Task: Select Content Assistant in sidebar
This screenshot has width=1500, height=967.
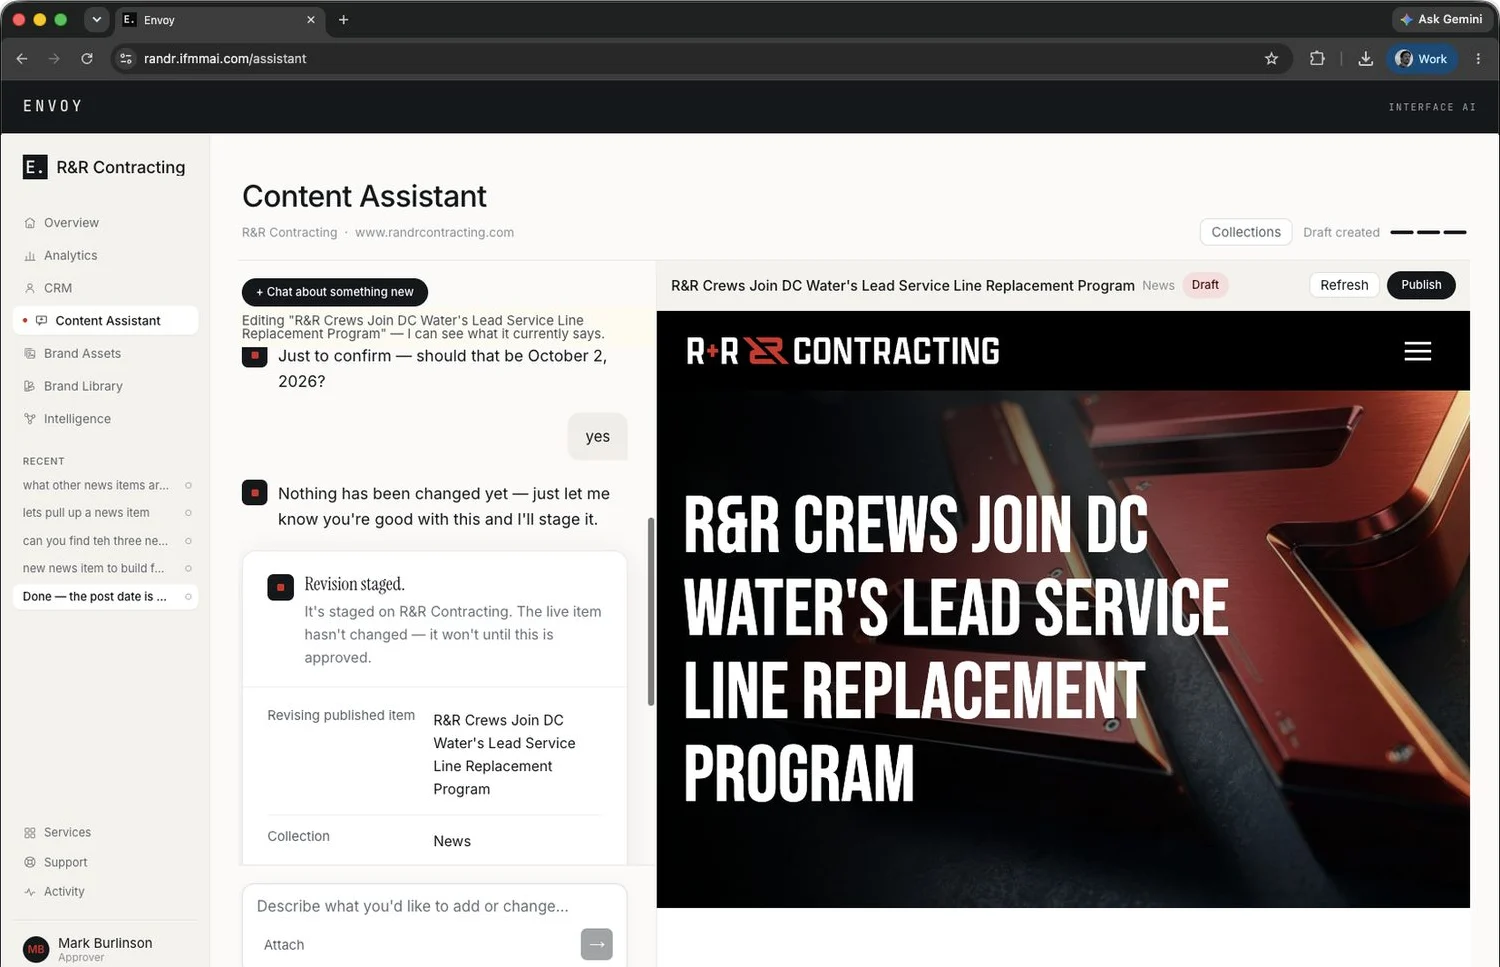Action: point(105,321)
